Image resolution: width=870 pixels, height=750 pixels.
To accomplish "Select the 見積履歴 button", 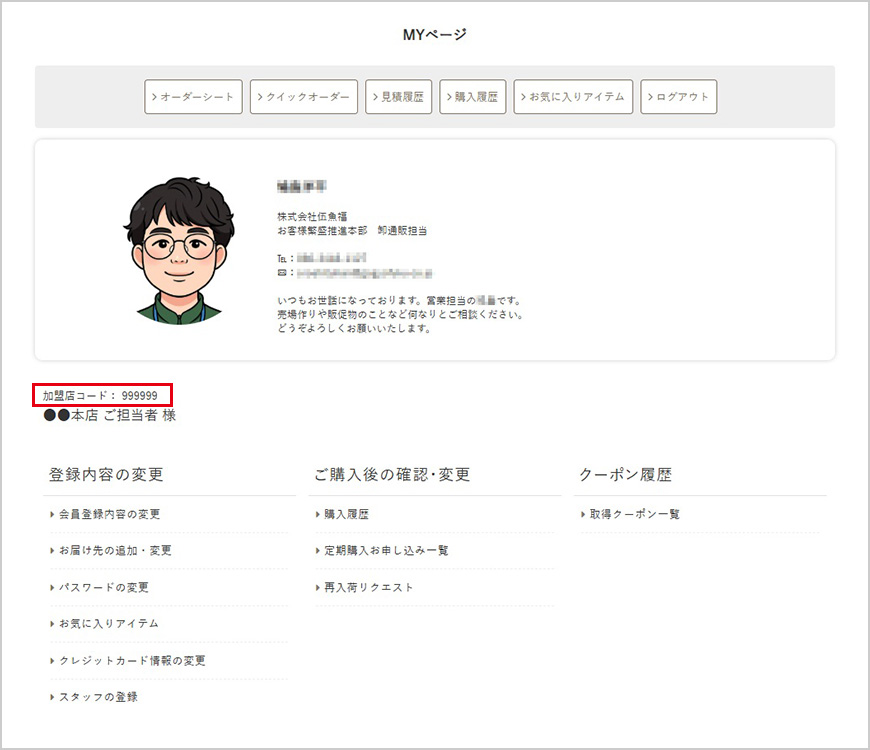I will [x=399, y=97].
